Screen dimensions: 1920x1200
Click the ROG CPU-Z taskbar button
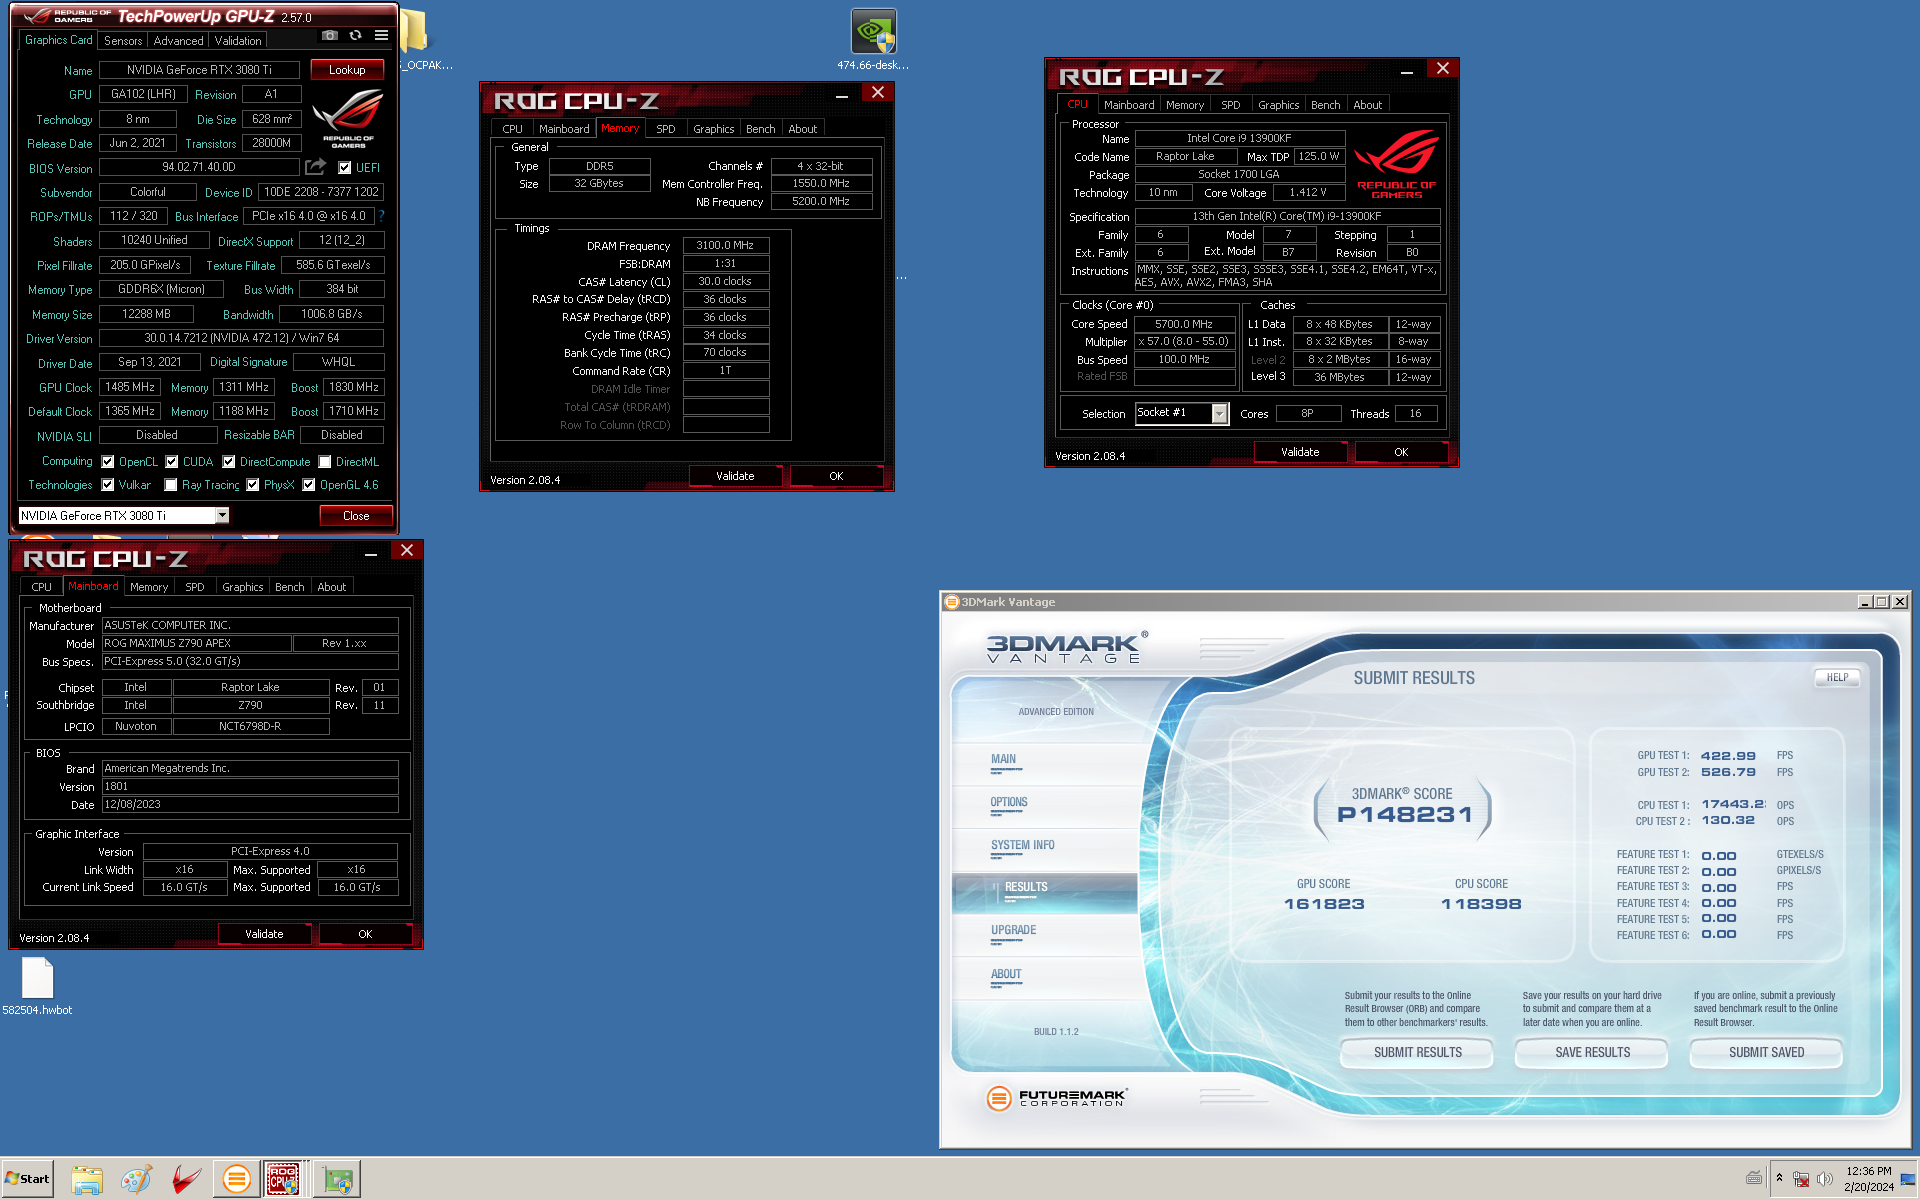pos(284,1179)
